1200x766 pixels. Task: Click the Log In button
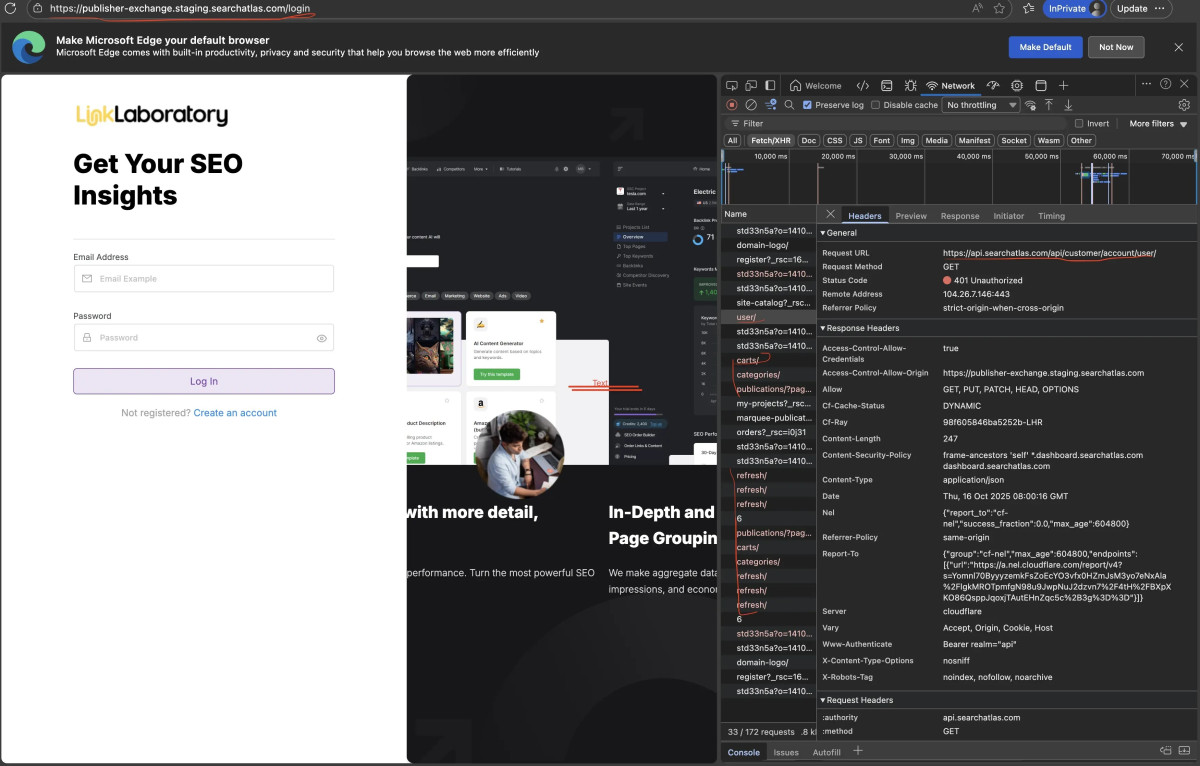[204, 381]
